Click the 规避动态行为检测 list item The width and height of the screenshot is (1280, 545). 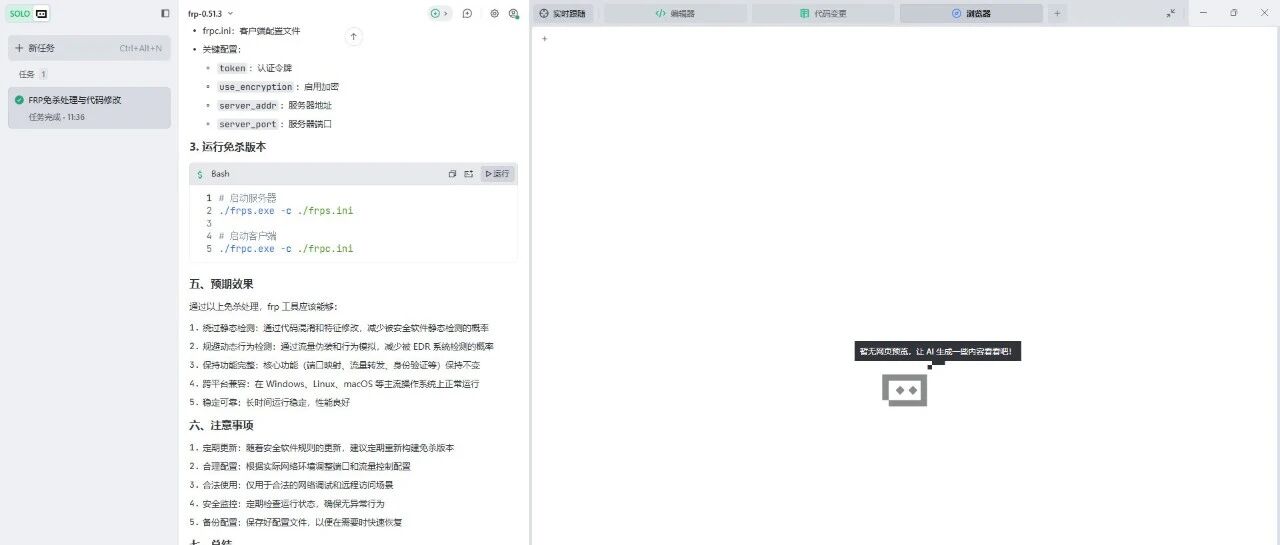pyautogui.click(x=342, y=346)
